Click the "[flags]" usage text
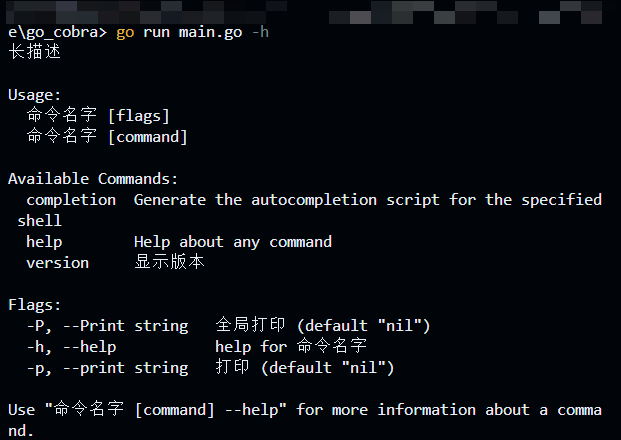621x440 pixels. pos(138,115)
